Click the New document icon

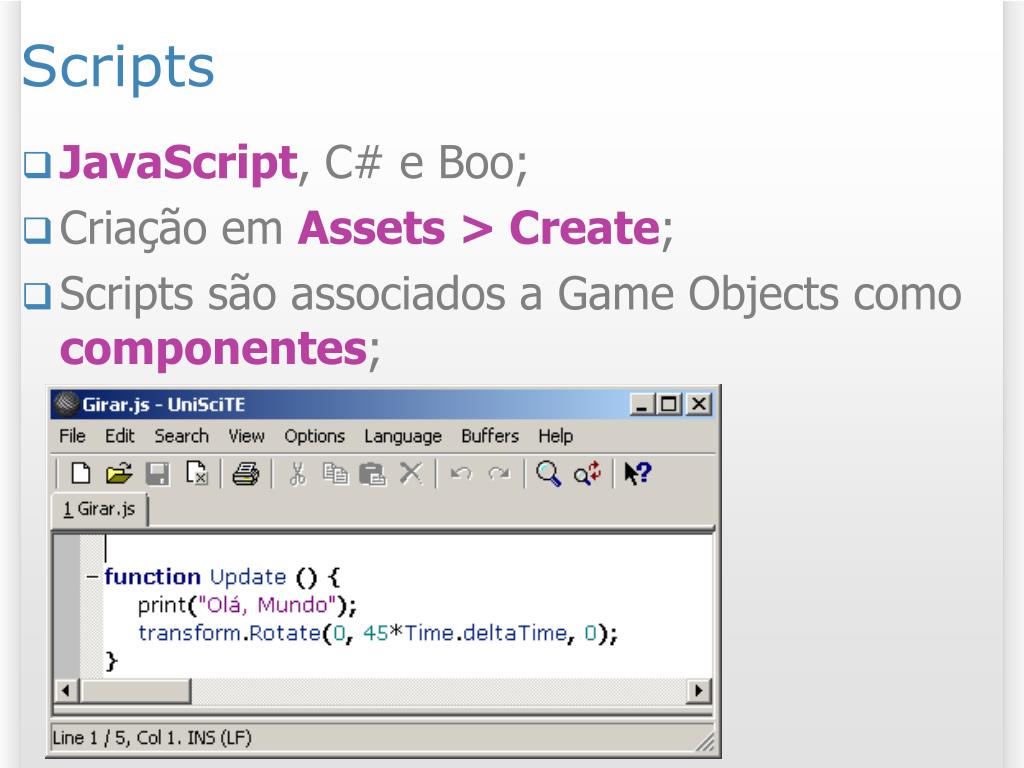(80, 473)
